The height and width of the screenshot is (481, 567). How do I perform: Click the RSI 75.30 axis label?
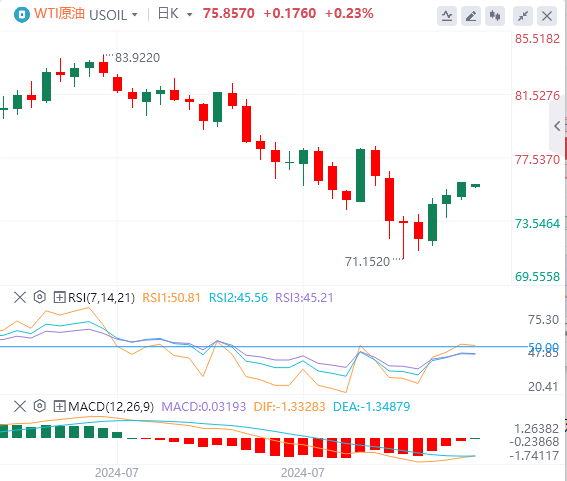pyautogui.click(x=543, y=320)
